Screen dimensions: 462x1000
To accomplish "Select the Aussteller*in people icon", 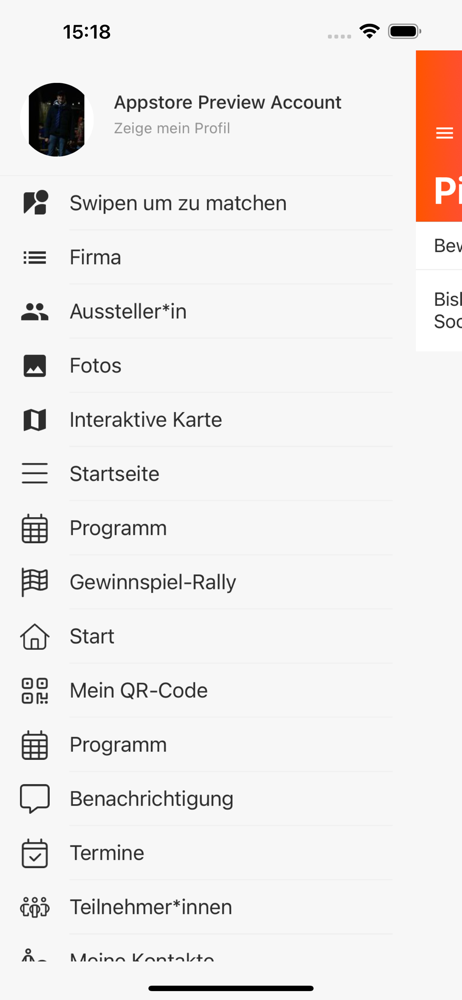I will coord(35,311).
